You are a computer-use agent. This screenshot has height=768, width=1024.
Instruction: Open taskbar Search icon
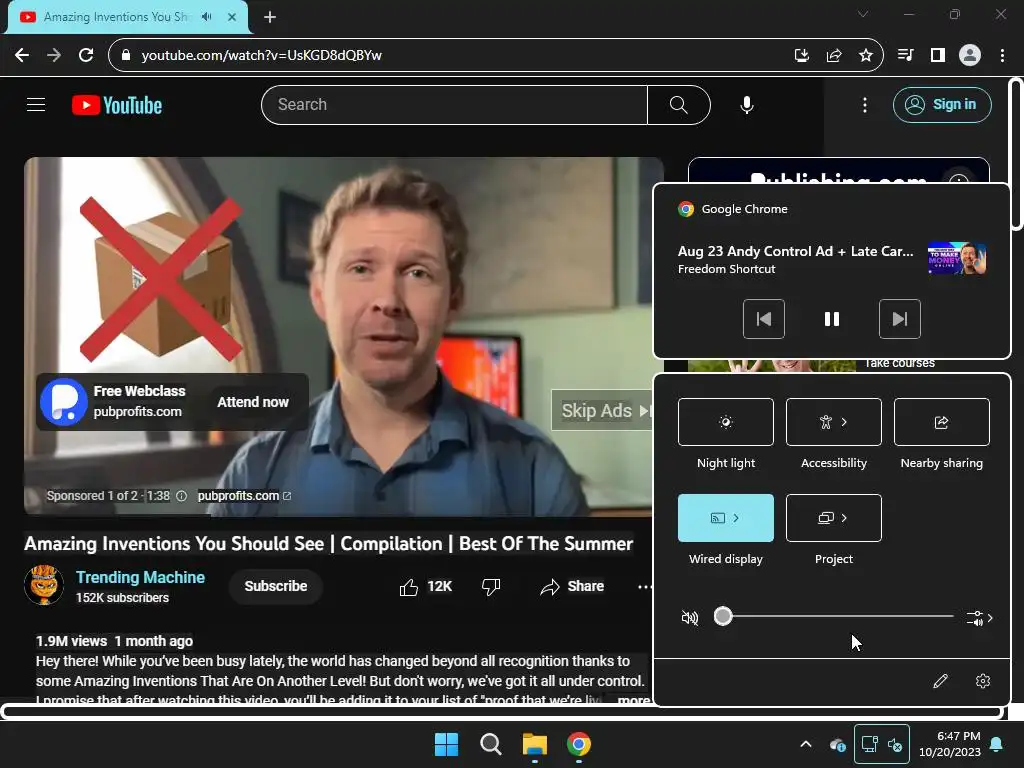[x=490, y=744]
